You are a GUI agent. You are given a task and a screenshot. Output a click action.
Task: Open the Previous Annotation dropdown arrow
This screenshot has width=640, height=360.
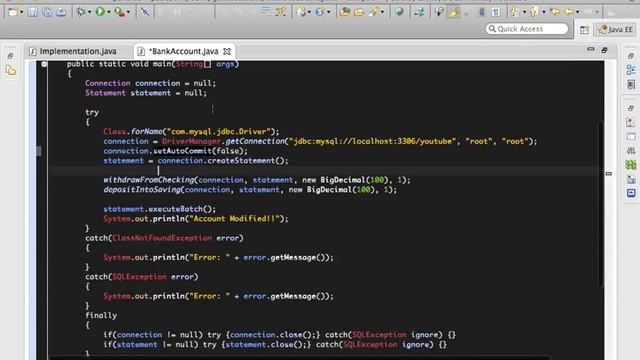coord(543,13)
